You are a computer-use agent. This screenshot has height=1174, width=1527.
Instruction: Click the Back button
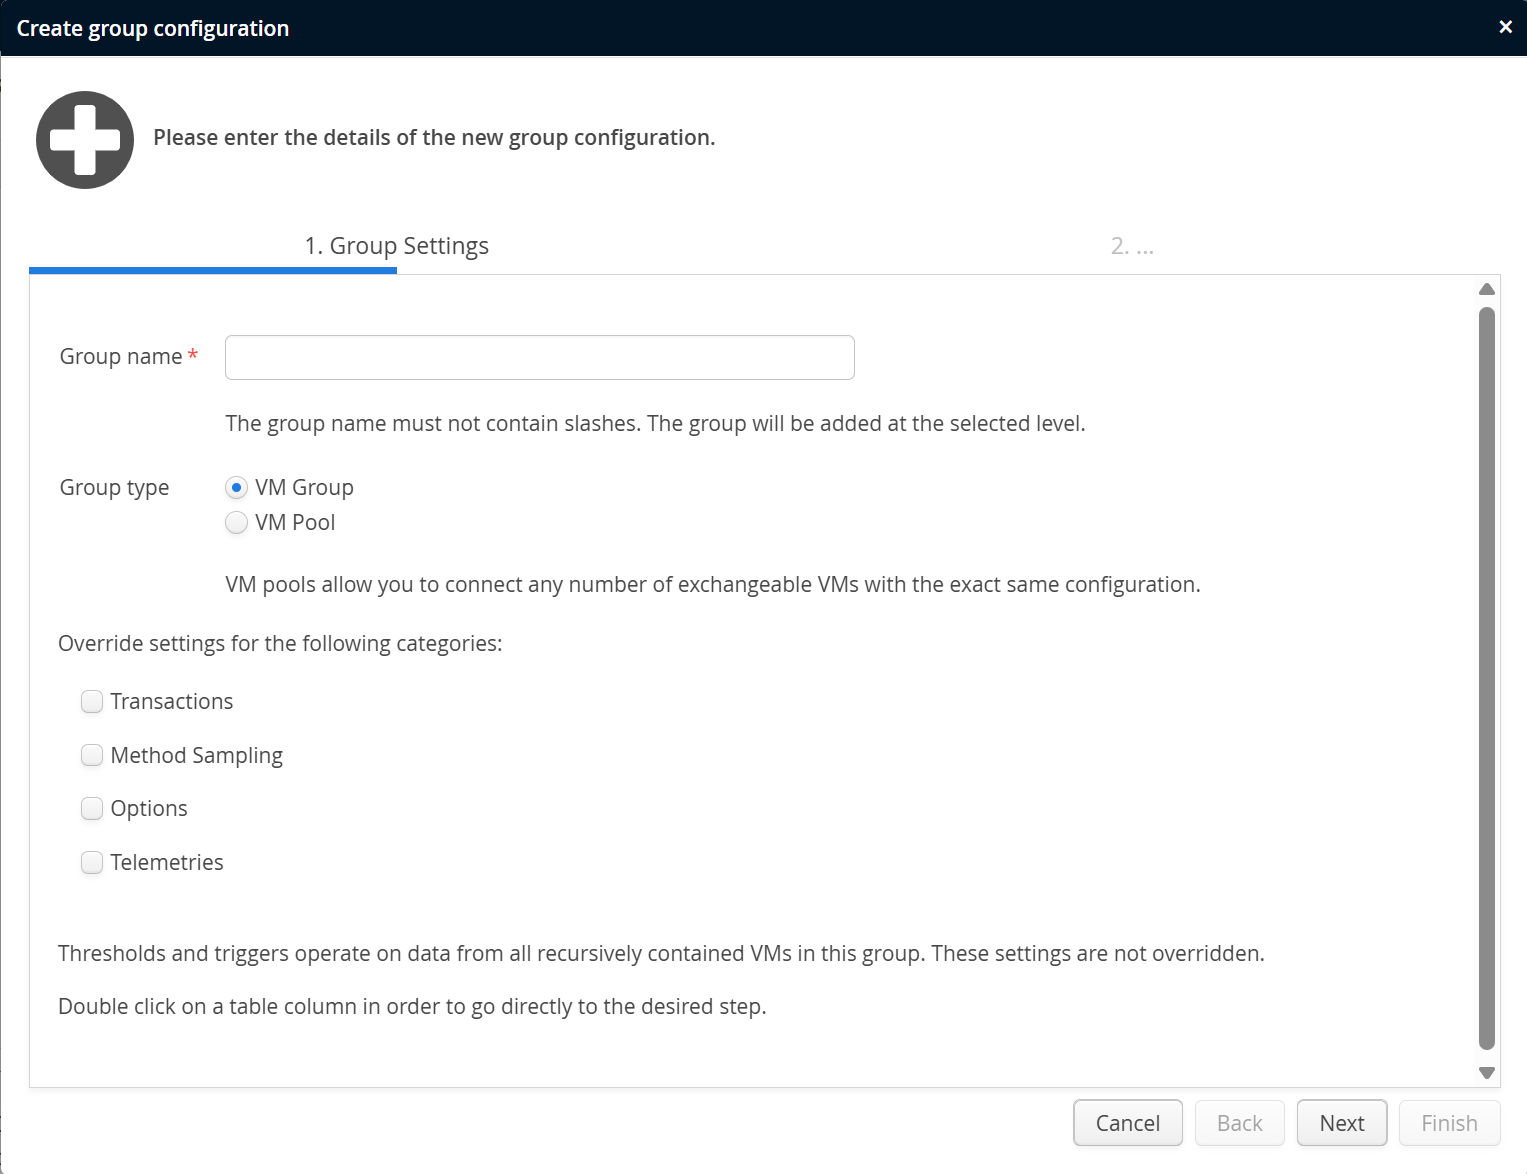[x=1239, y=1123]
